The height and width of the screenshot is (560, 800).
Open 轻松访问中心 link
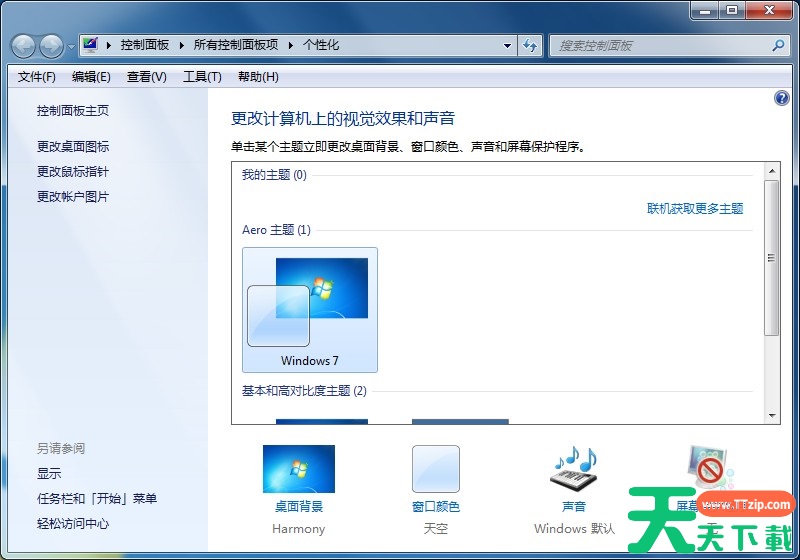[x=73, y=524]
